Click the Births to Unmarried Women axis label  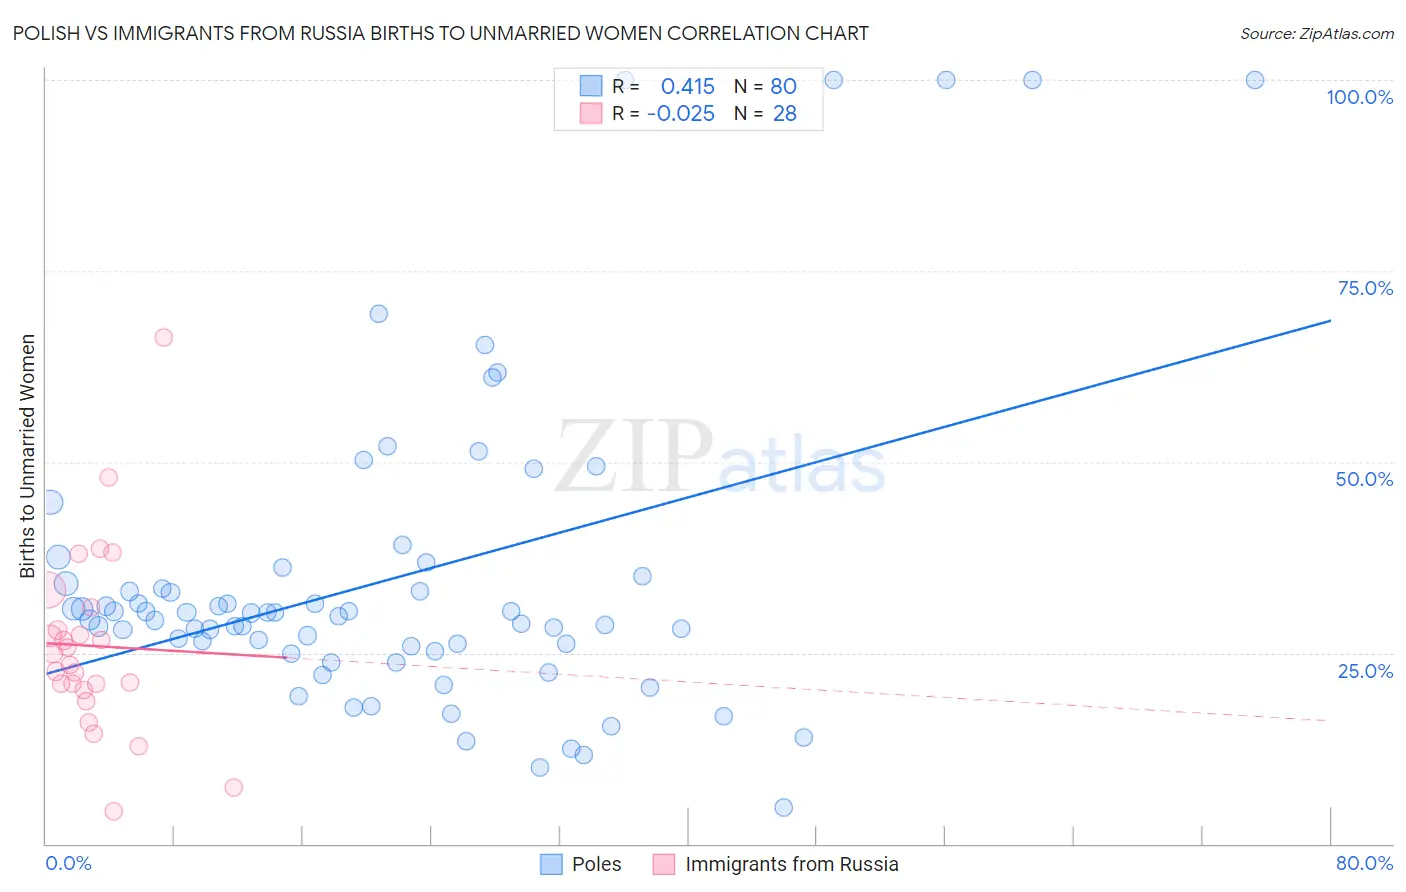tap(27, 456)
